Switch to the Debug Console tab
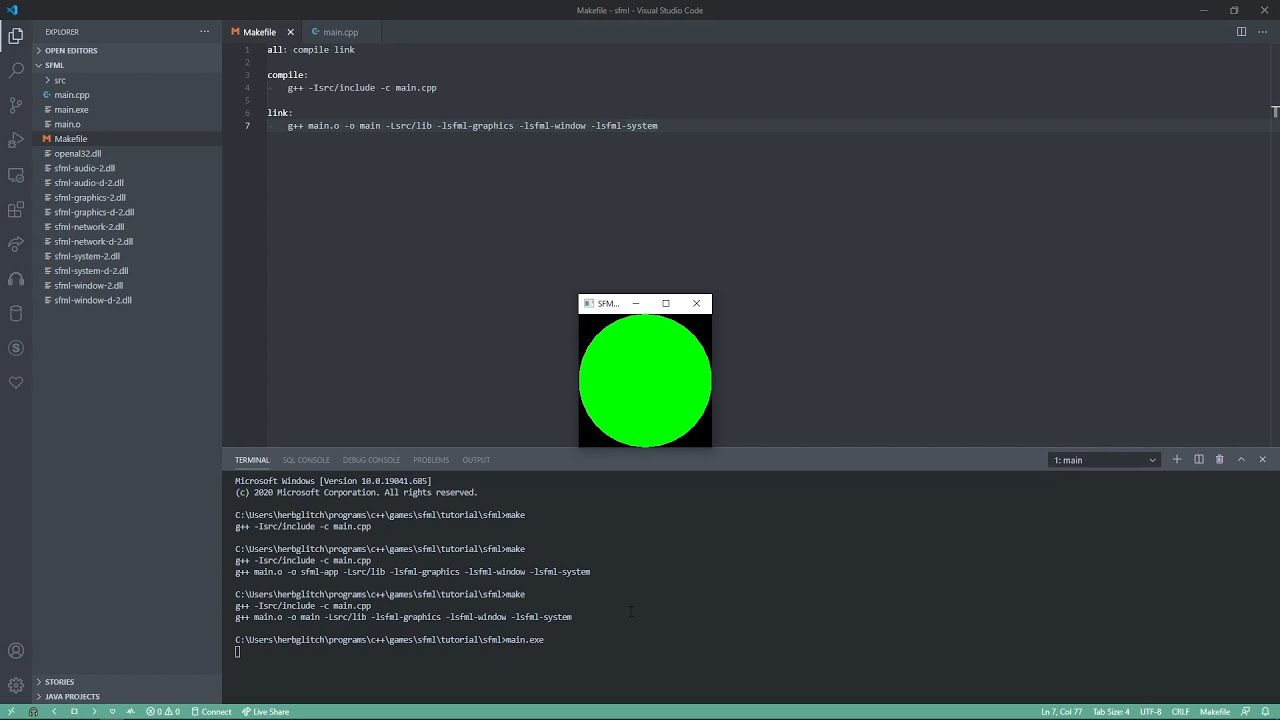The height and width of the screenshot is (720, 1280). click(x=371, y=460)
